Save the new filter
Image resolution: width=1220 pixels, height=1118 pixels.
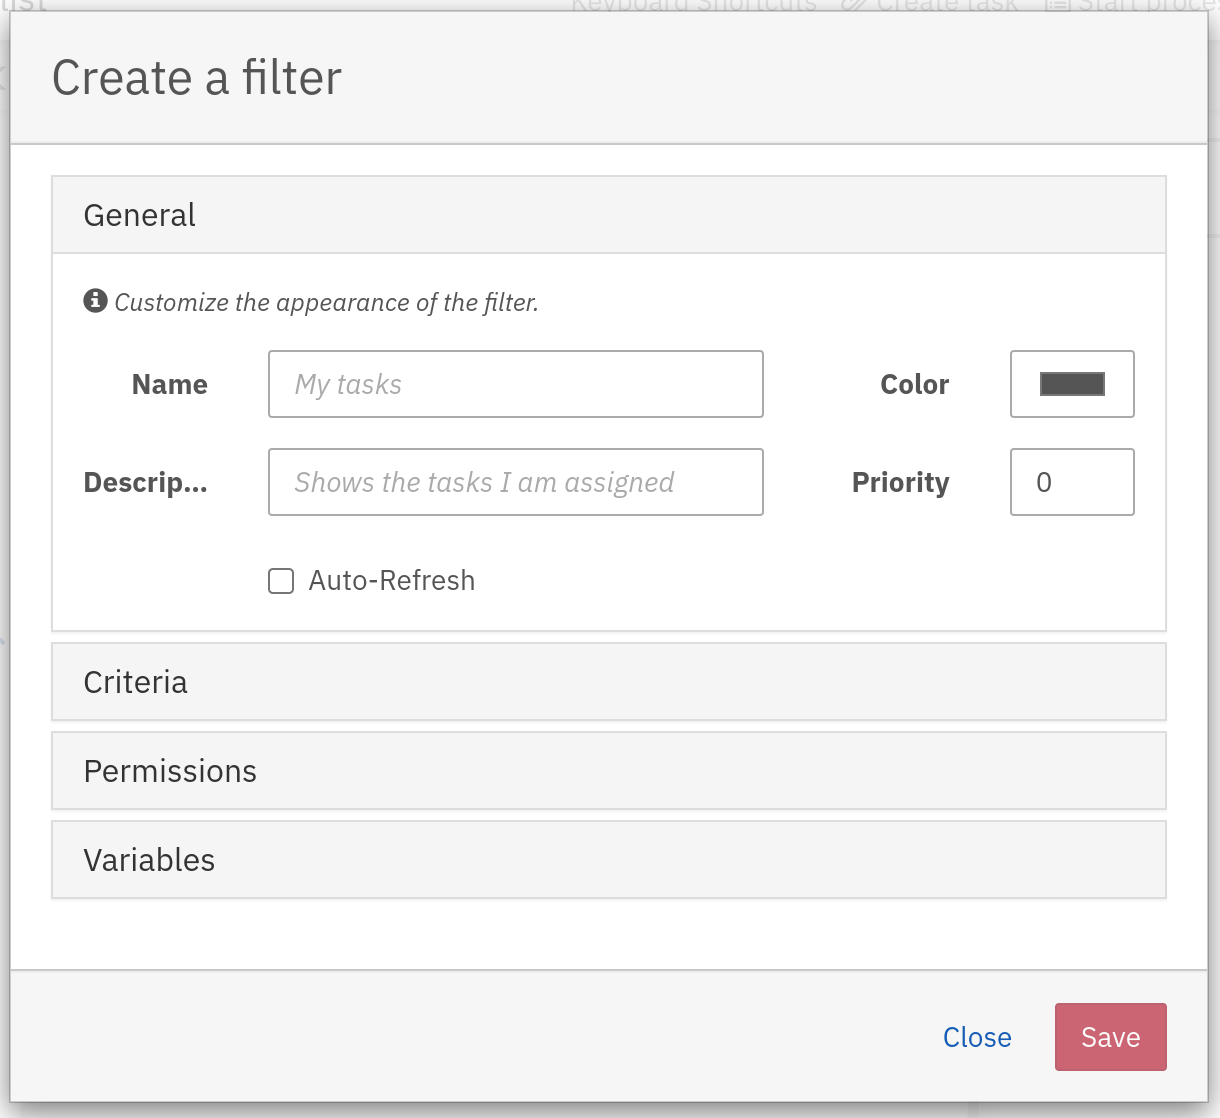pyautogui.click(x=1110, y=1037)
